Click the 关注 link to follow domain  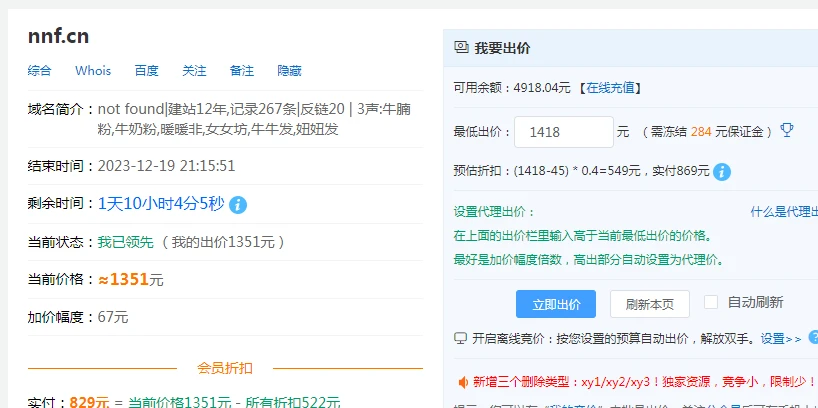pos(194,71)
